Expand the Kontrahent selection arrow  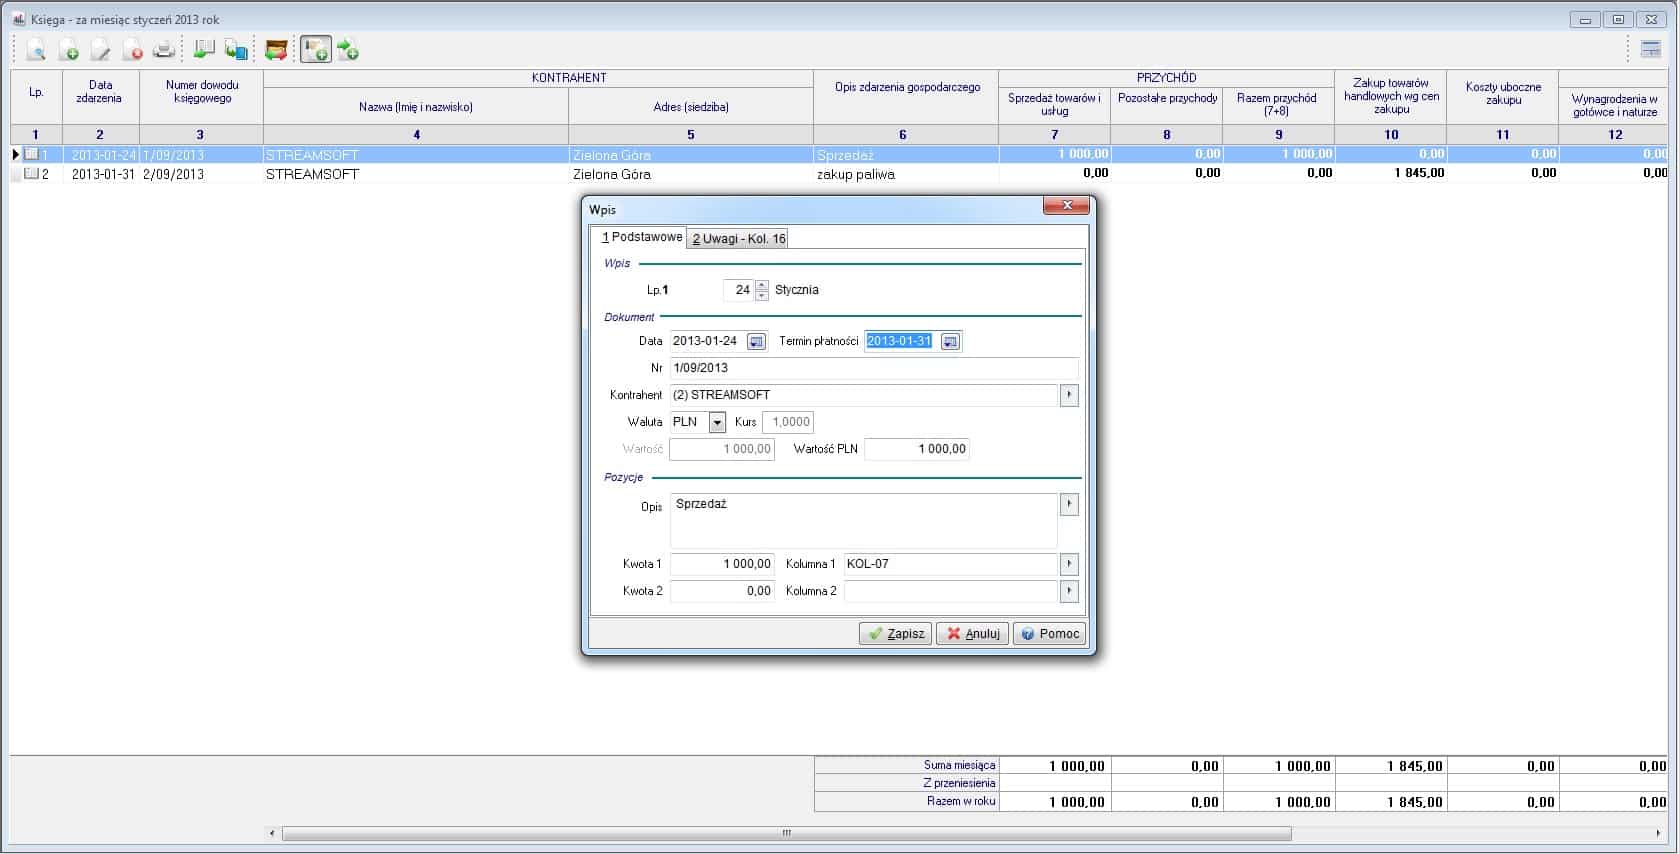(1069, 395)
